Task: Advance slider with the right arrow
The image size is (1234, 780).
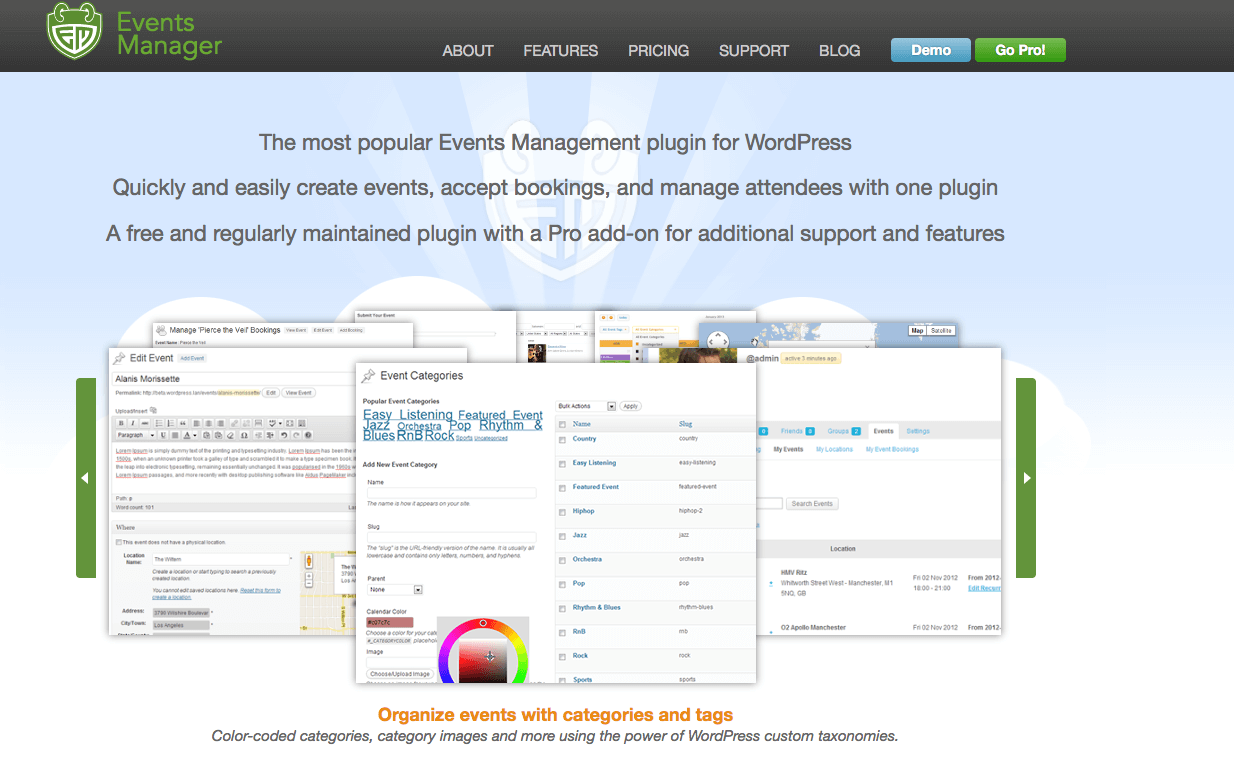Action: point(1026,478)
